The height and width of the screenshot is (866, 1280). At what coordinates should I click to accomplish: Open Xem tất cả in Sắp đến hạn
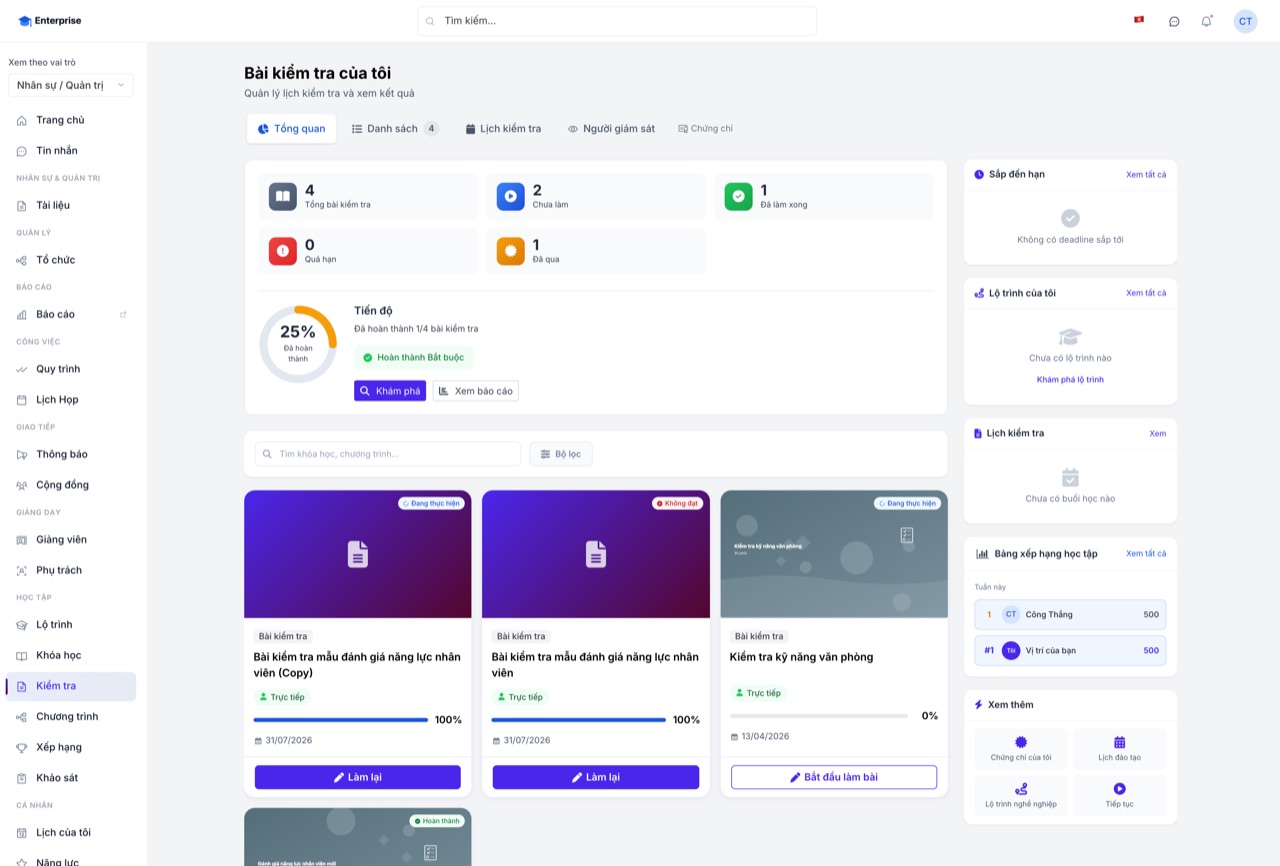(x=1146, y=174)
